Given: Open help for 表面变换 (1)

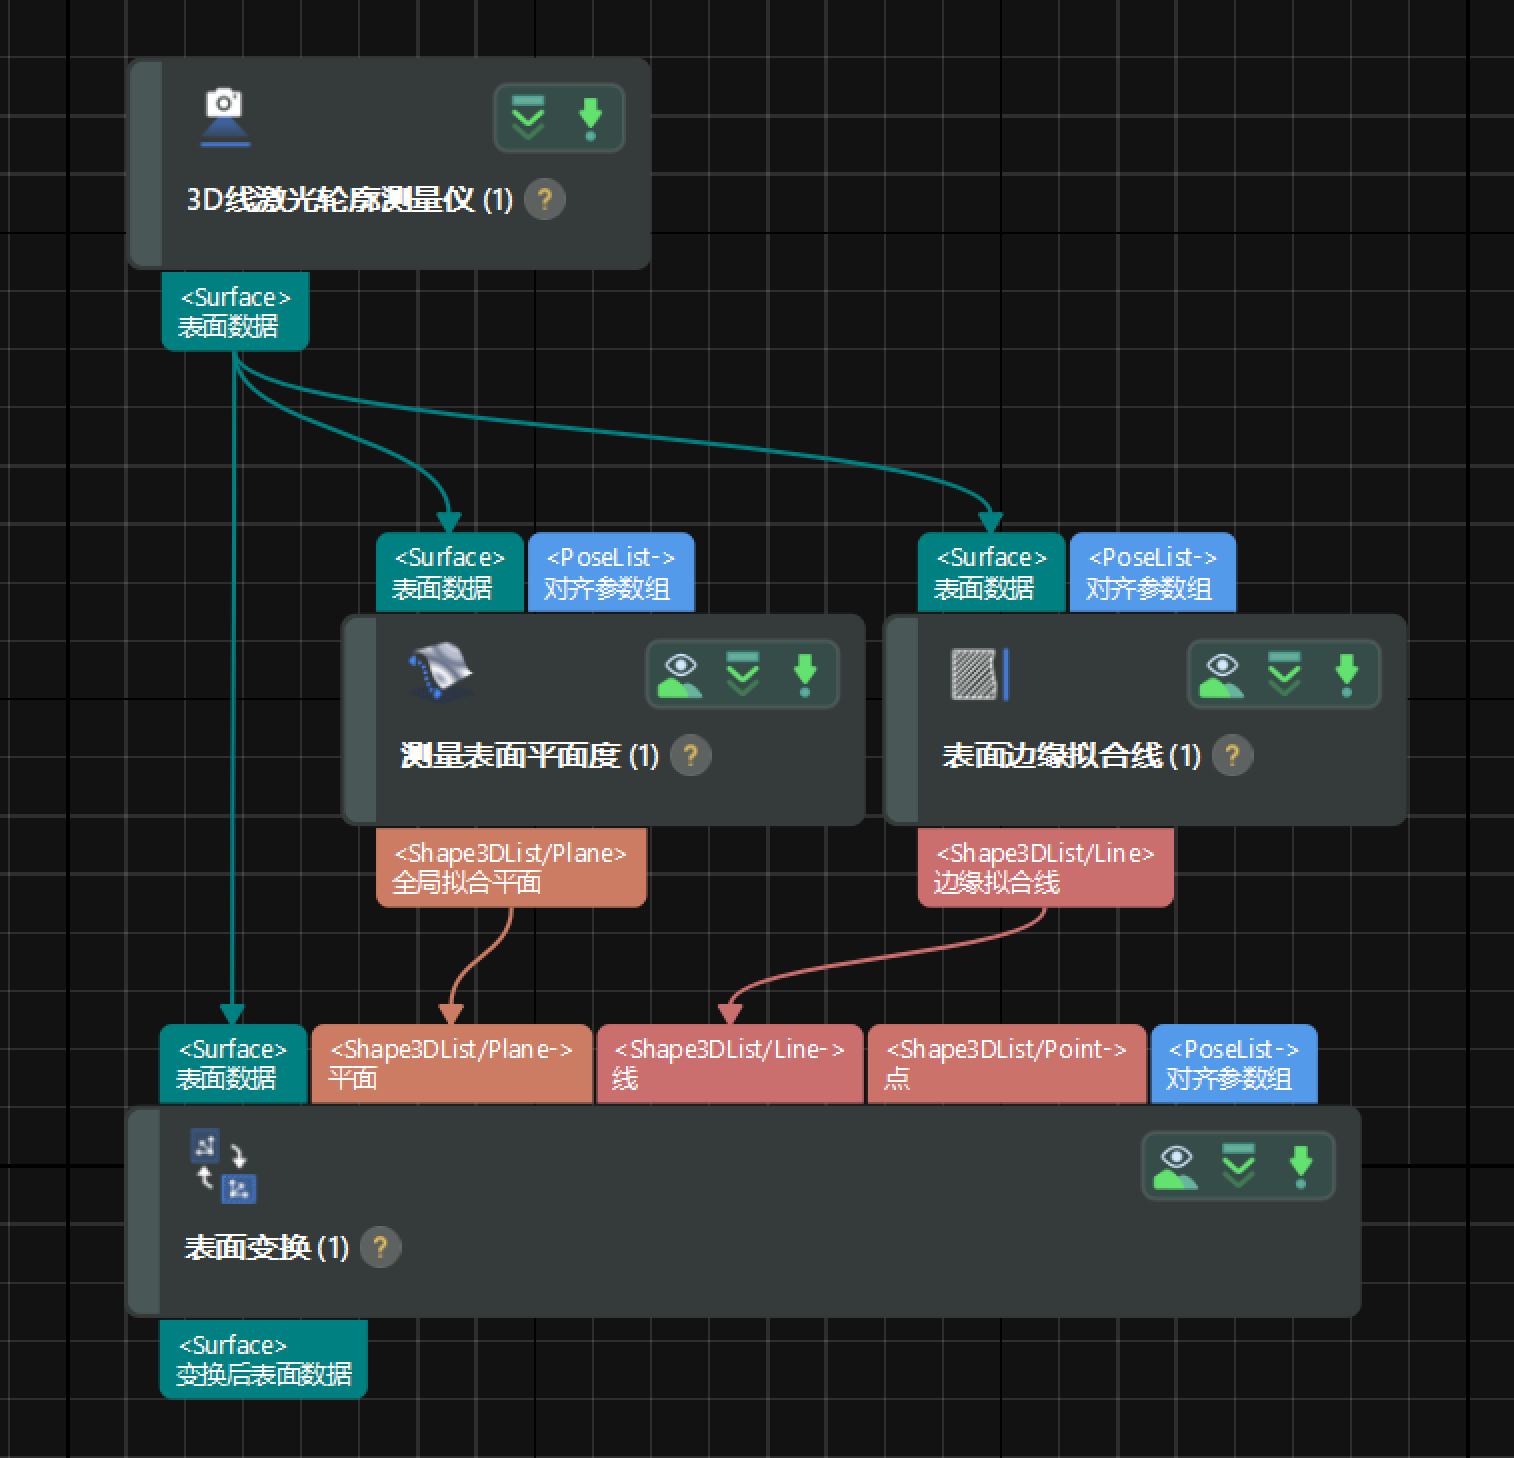Looking at the screenshot, I should (x=380, y=1247).
